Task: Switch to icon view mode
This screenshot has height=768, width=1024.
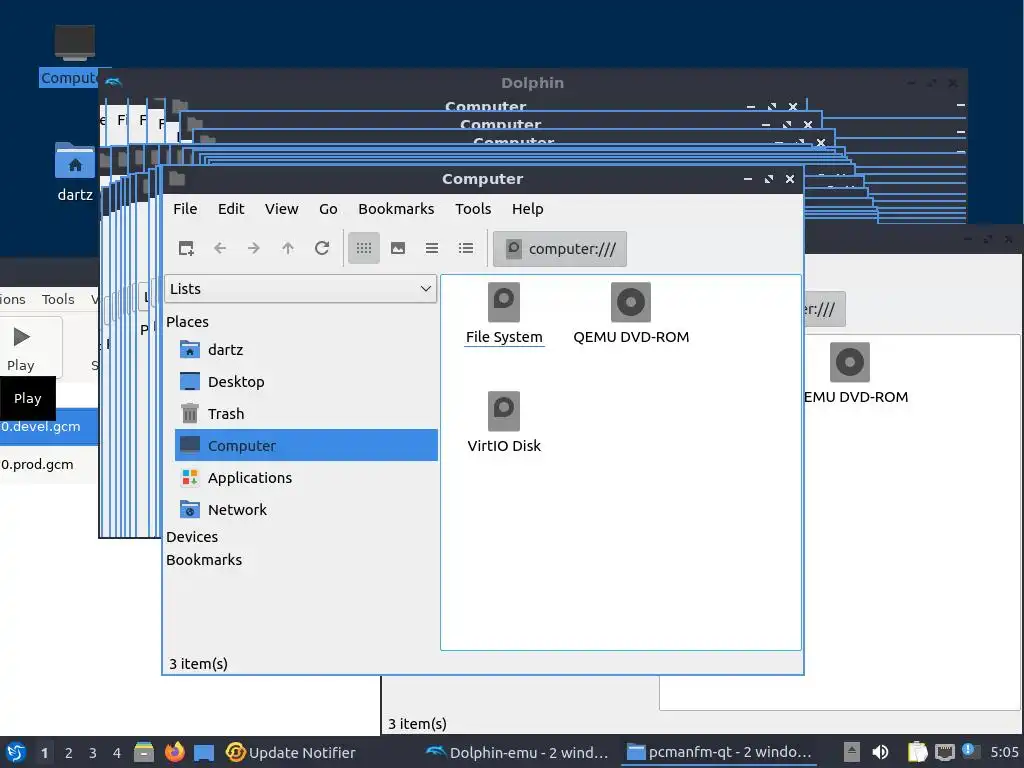Action: click(x=364, y=248)
